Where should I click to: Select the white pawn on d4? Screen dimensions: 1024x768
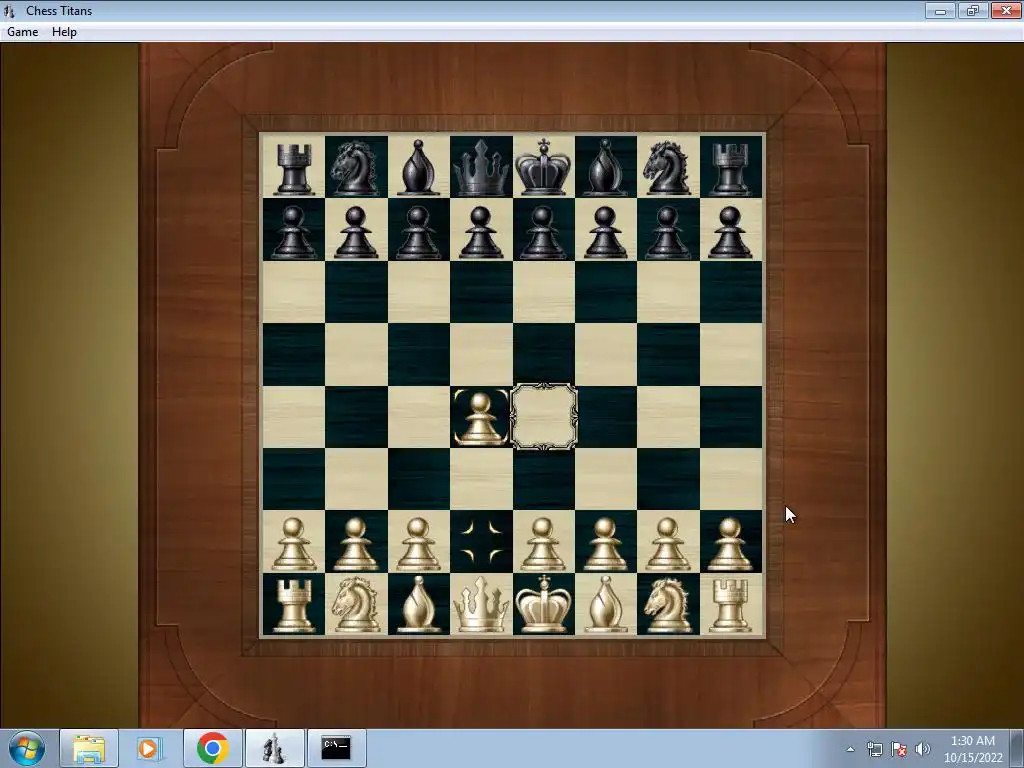coord(481,417)
